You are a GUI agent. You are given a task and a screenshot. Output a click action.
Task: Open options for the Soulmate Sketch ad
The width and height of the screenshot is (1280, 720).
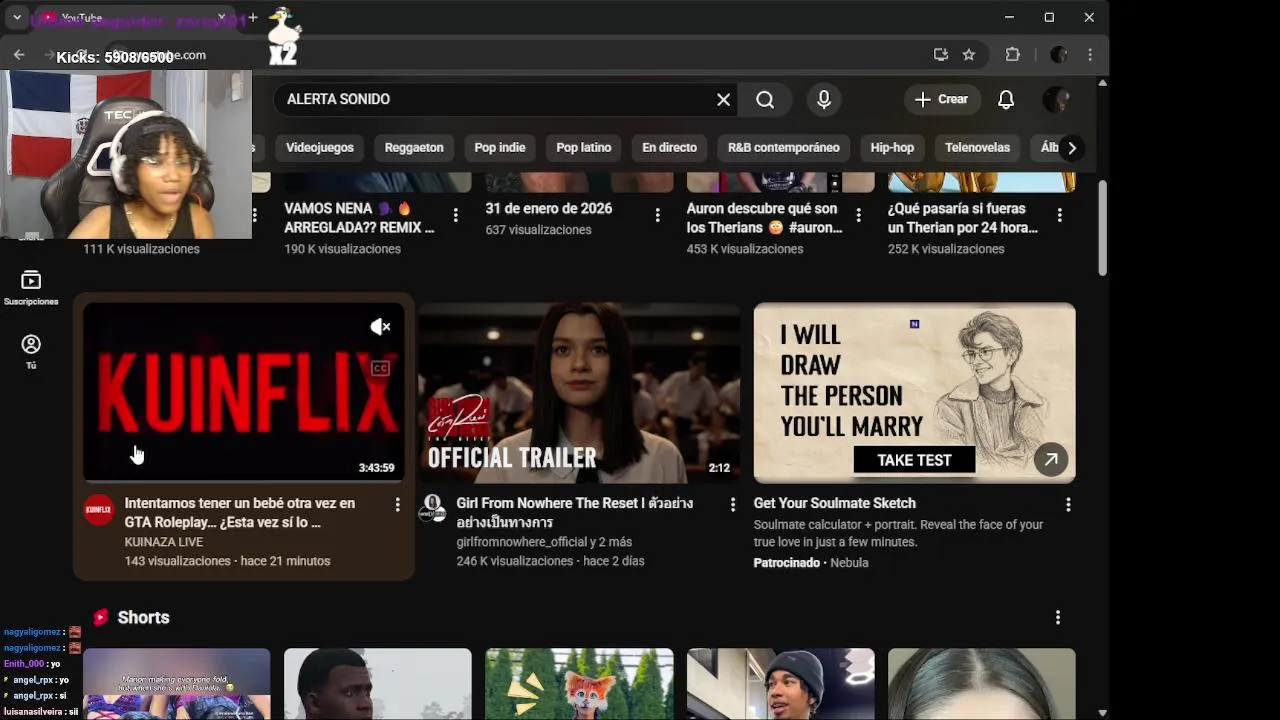click(x=1068, y=505)
